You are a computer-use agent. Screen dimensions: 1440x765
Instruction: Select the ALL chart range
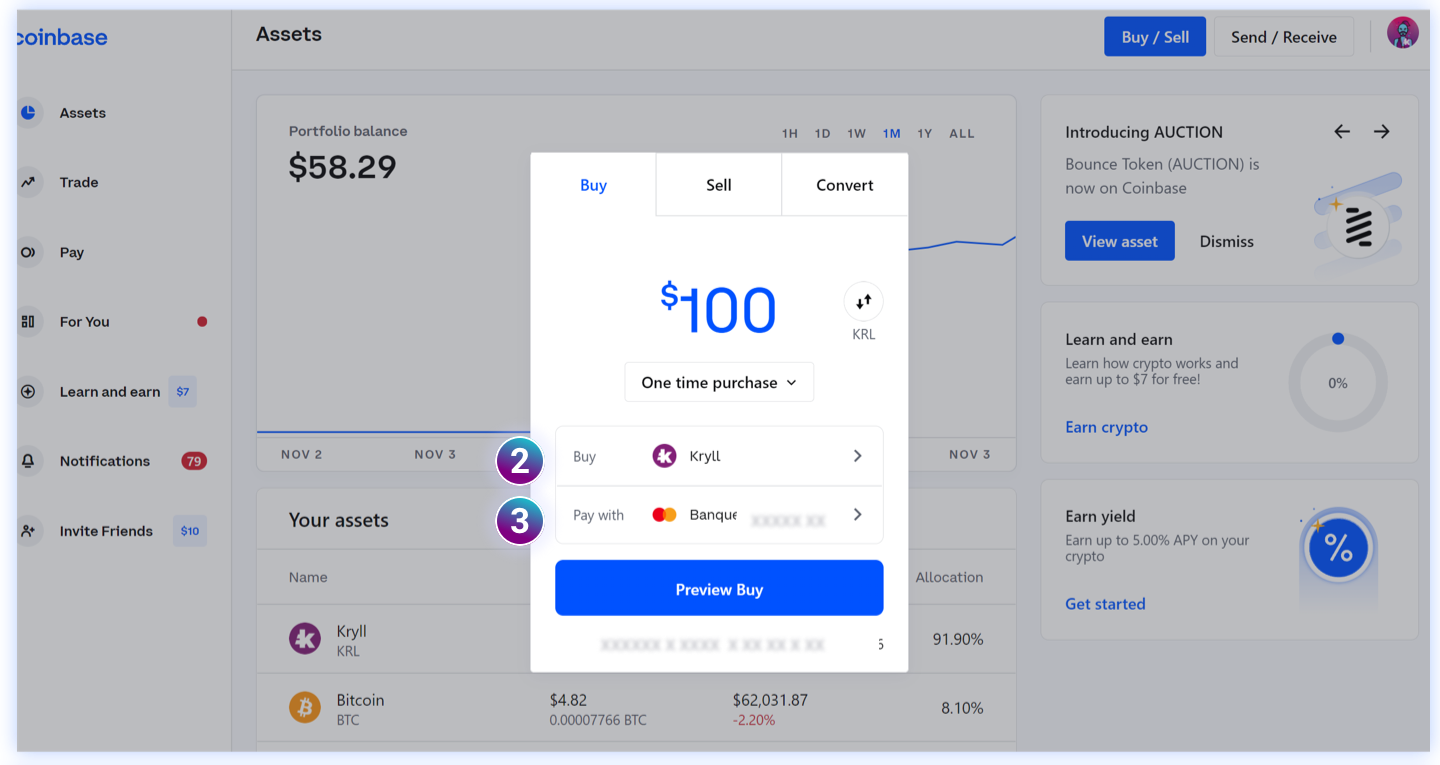[962, 133]
